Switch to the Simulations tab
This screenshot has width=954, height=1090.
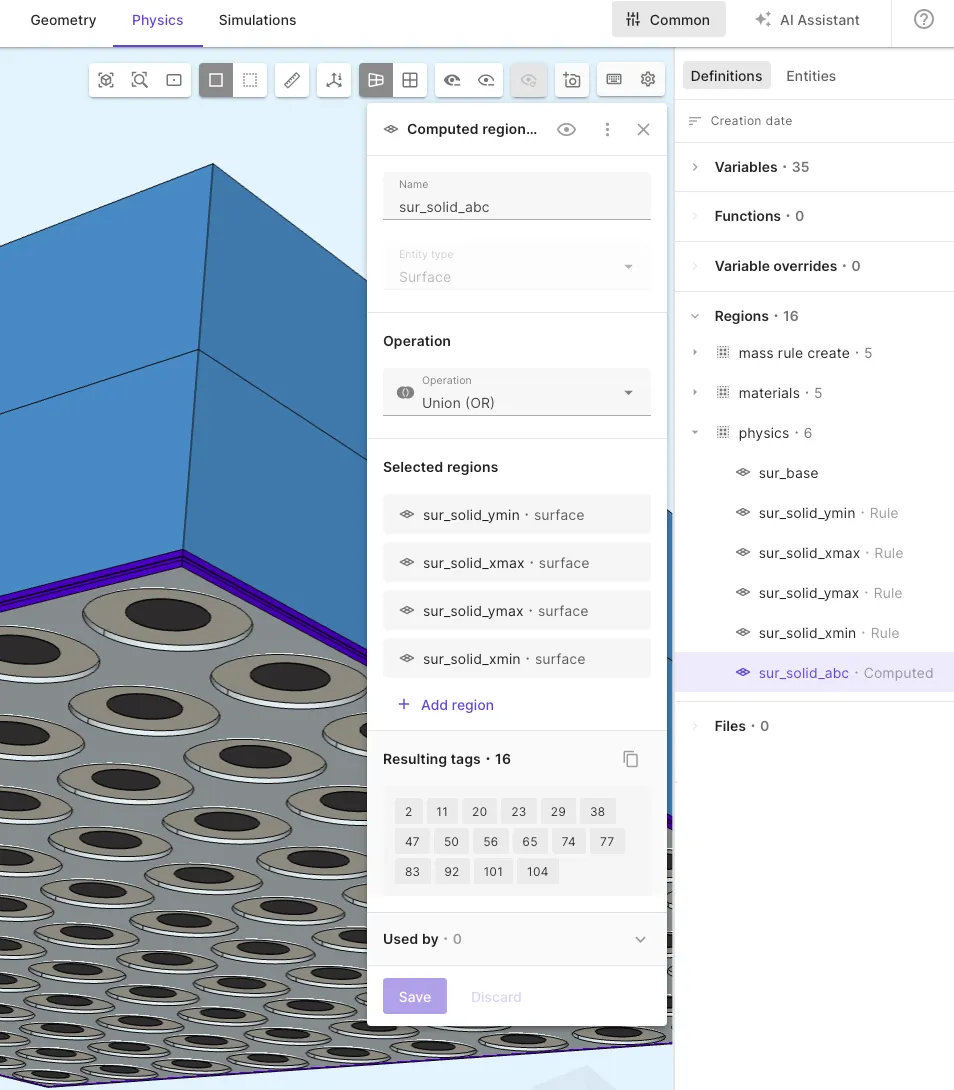click(x=257, y=20)
